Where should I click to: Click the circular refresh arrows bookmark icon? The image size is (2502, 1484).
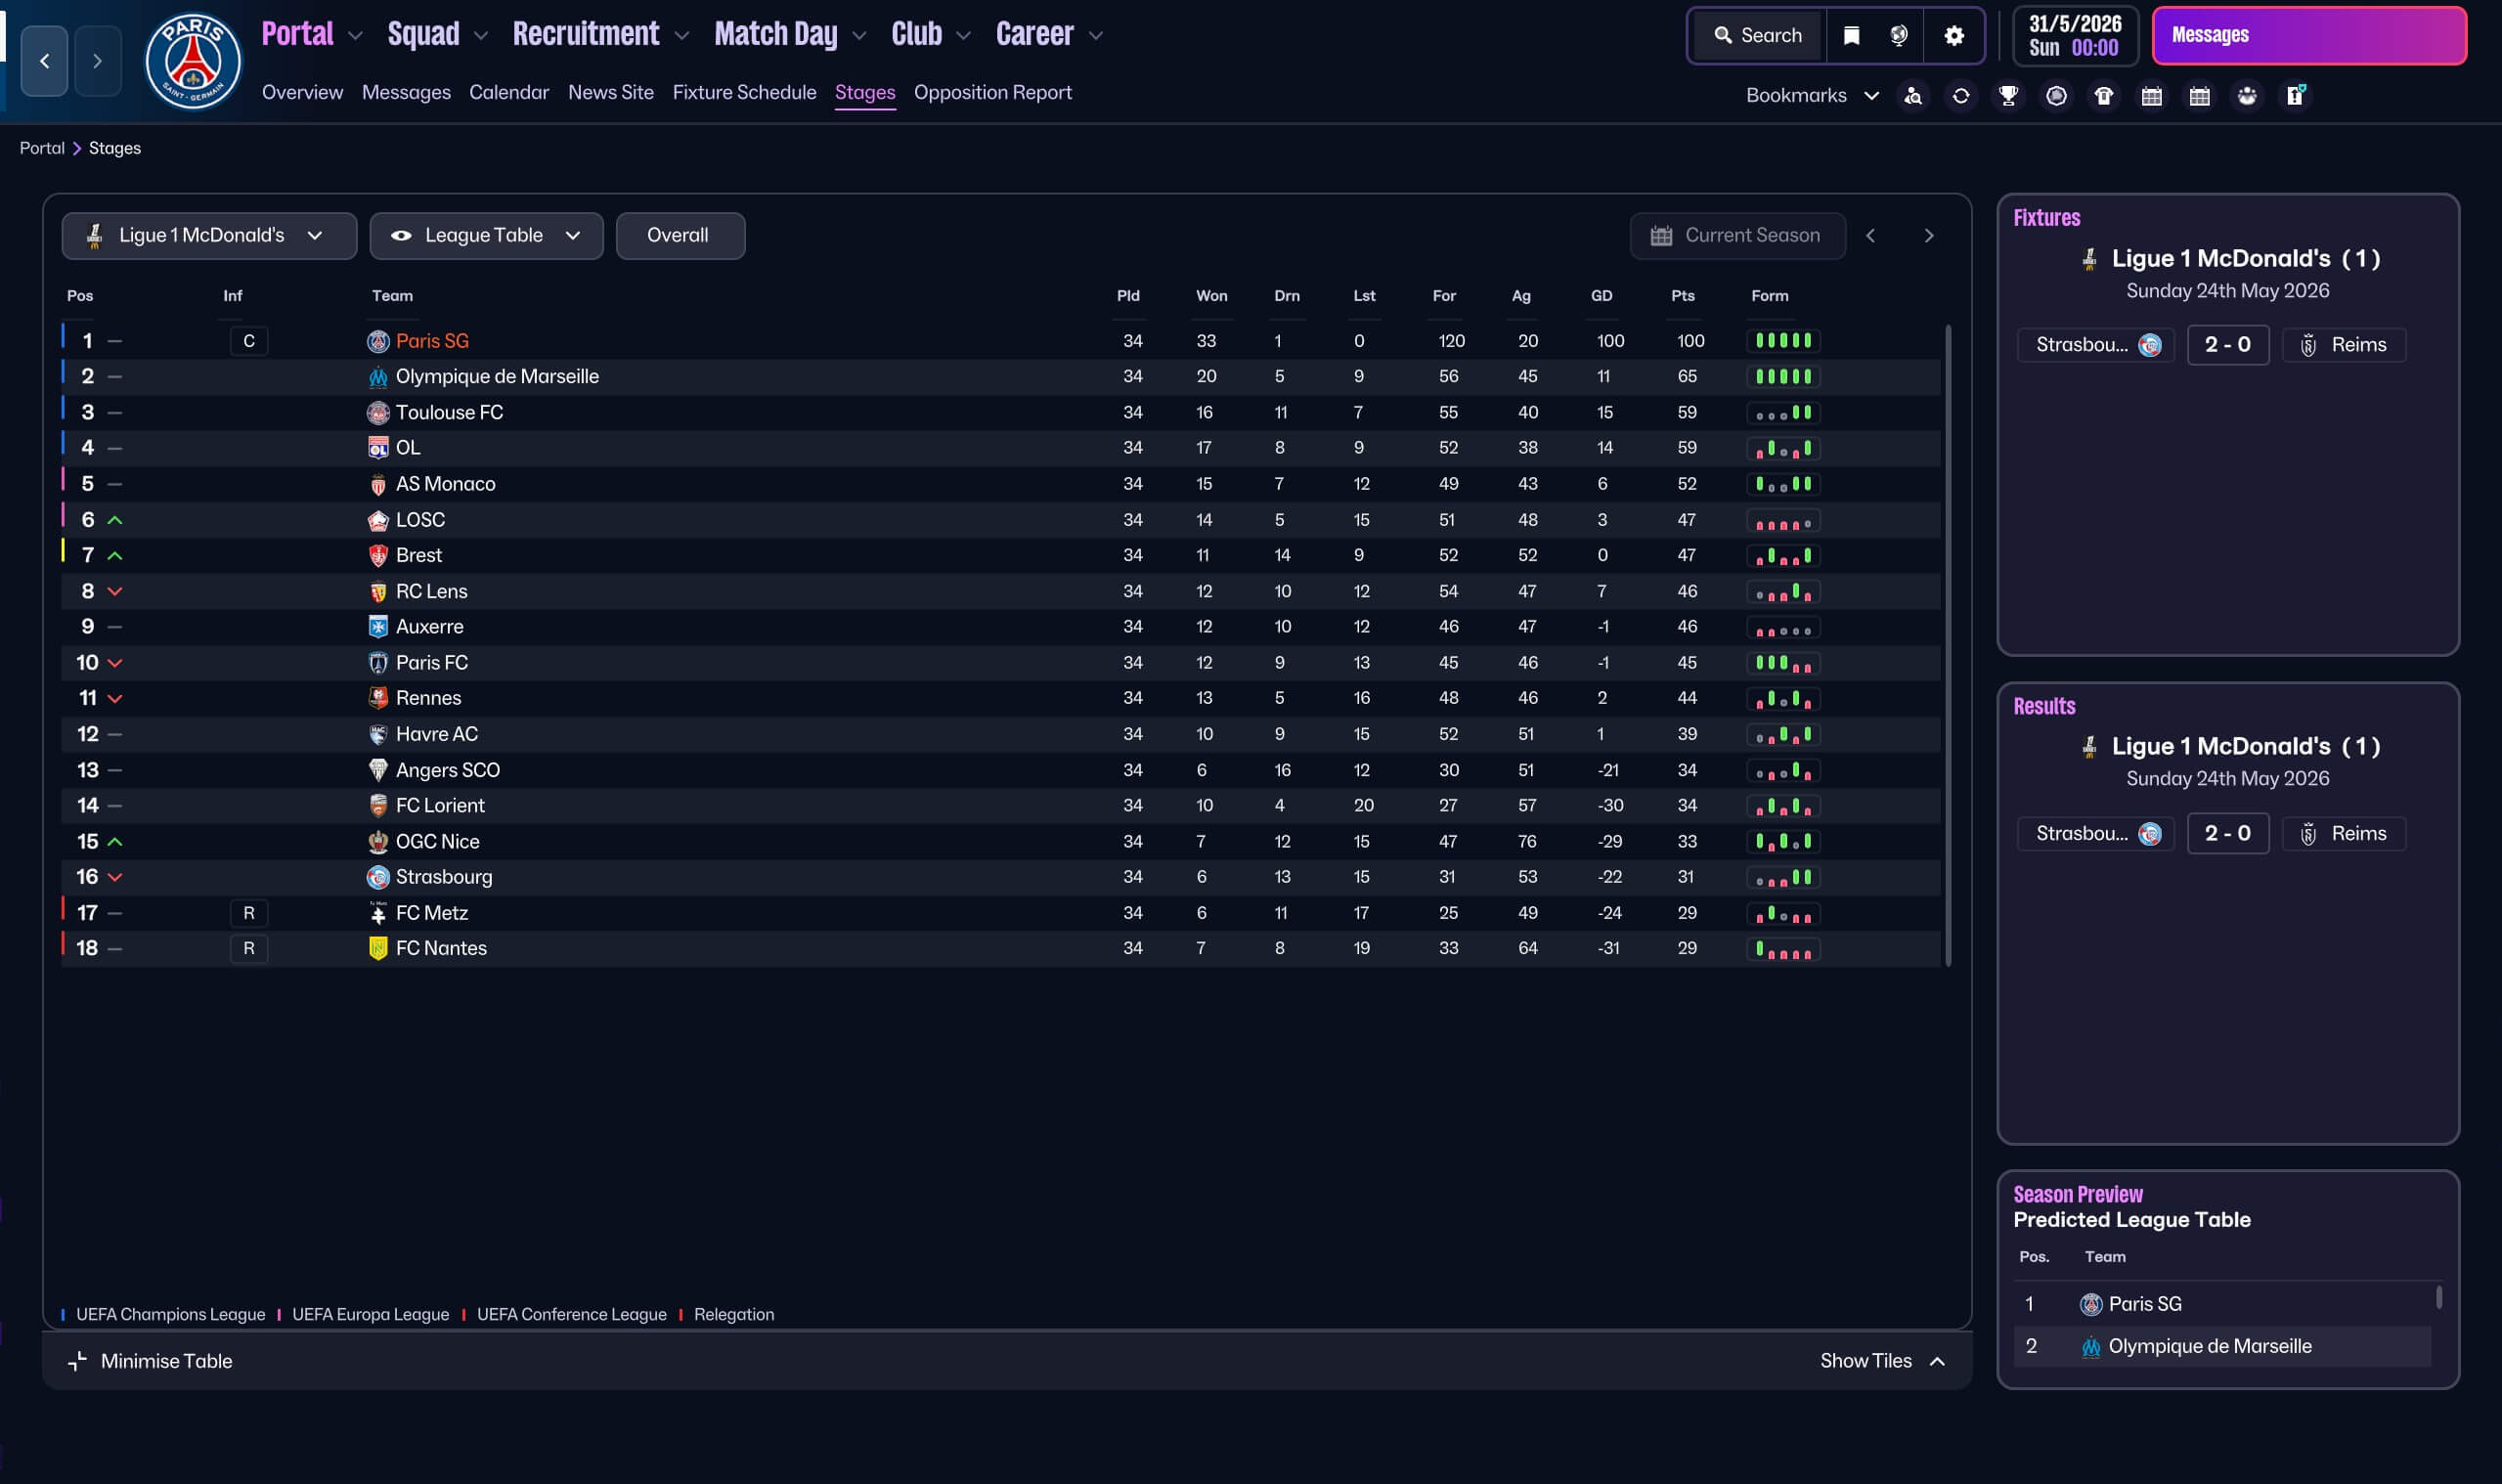click(1961, 96)
